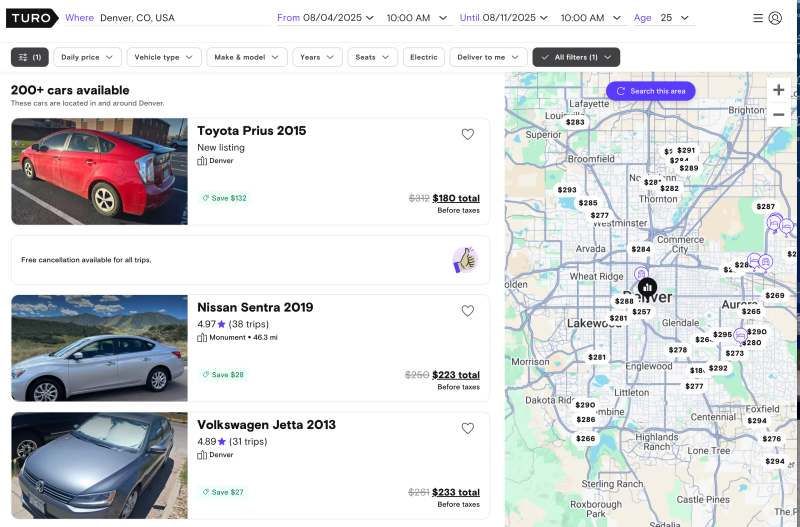
Task: Open the Toyota Prius 2015 listing title
Action: 252,131
